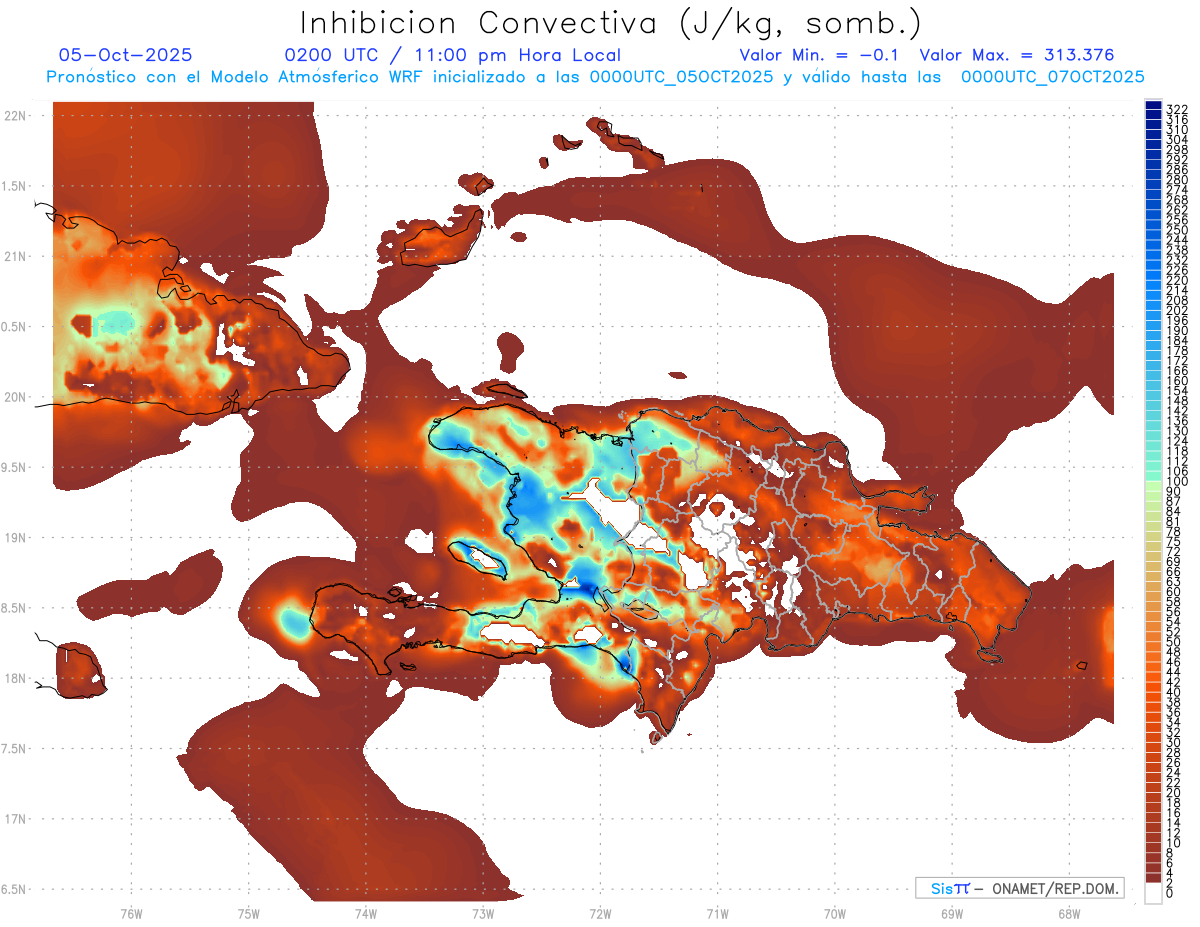This screenshot has width=1200, height=927.
Task: Click the "ONAMET/REP.DOM." credit box
Action: click(x=1019, y=888)
